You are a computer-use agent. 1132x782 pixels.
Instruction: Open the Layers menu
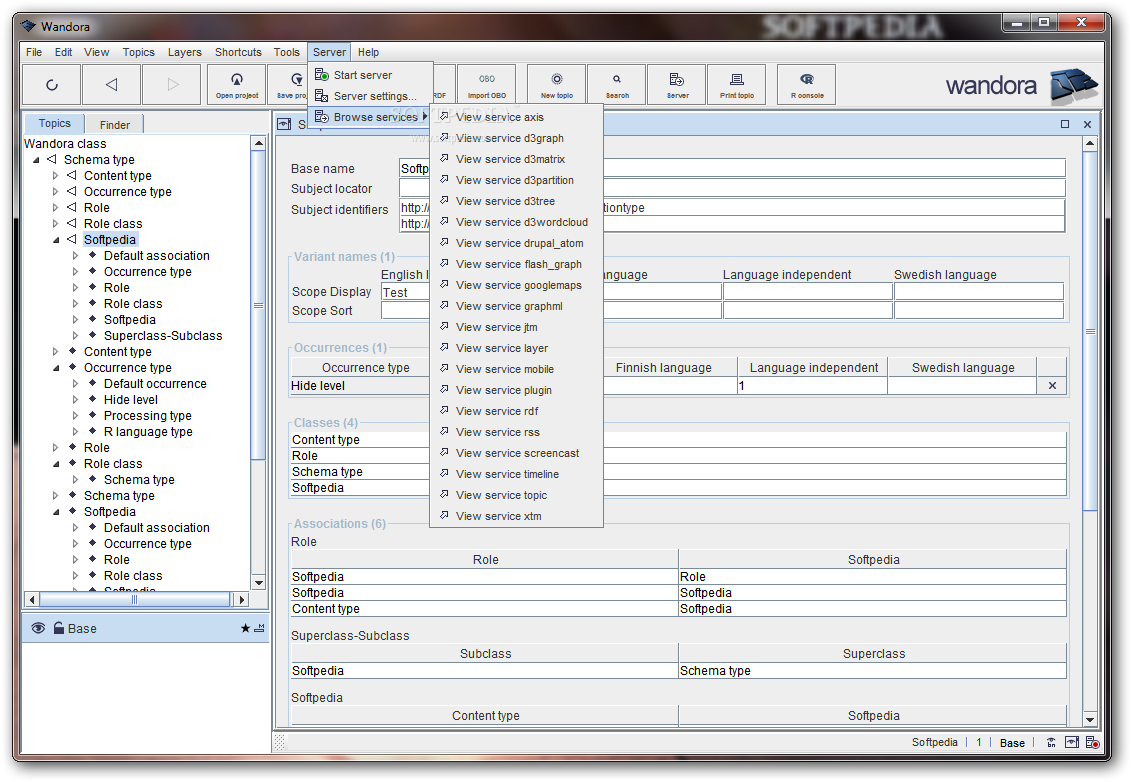click(185, 52)
